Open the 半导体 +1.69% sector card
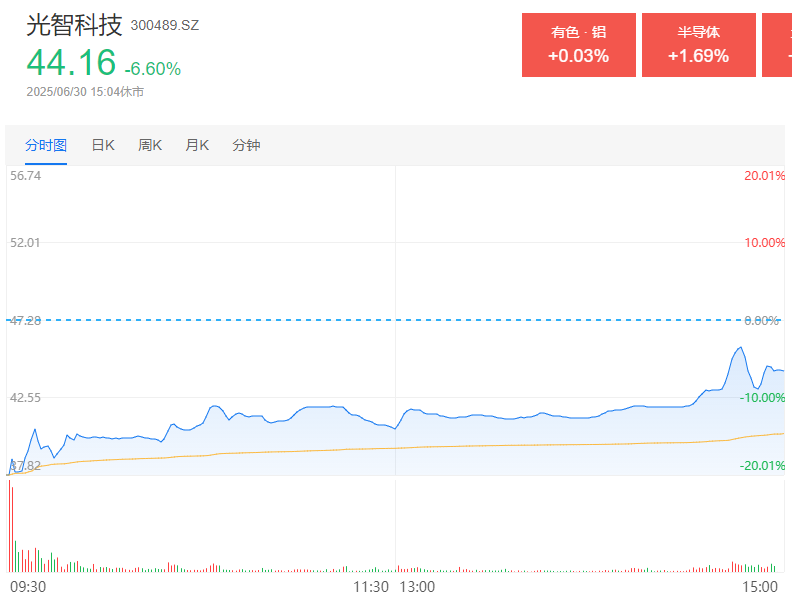 699,45
